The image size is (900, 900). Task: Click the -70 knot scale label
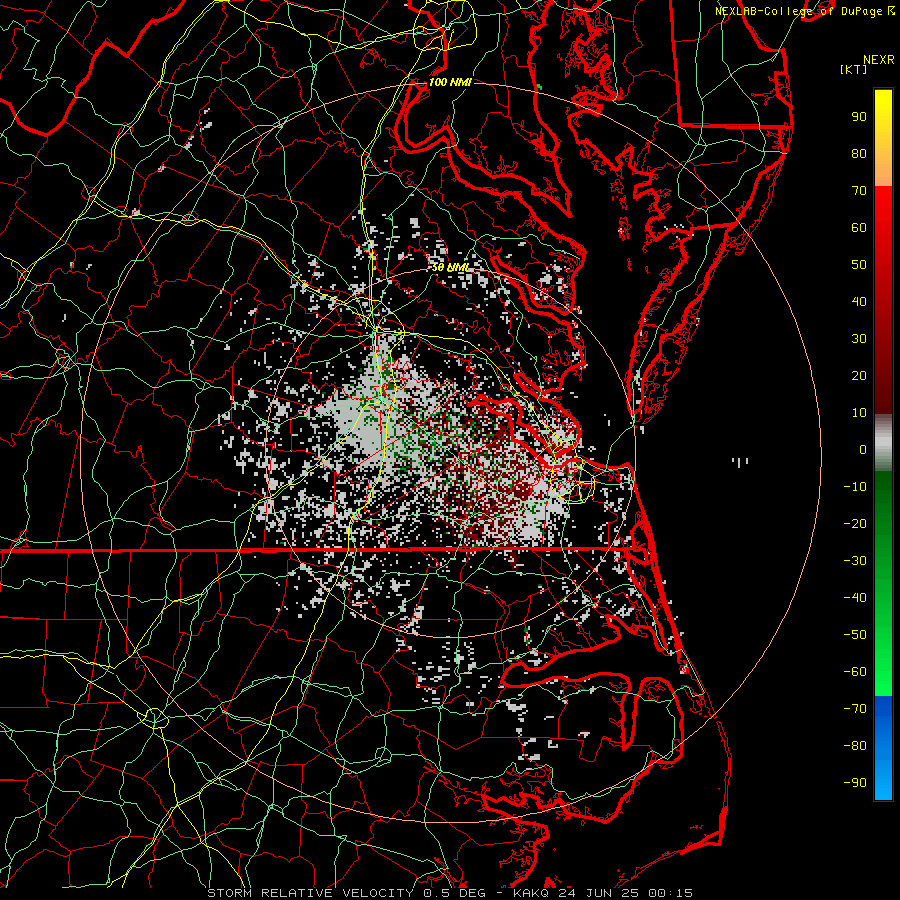click(855, 708)
